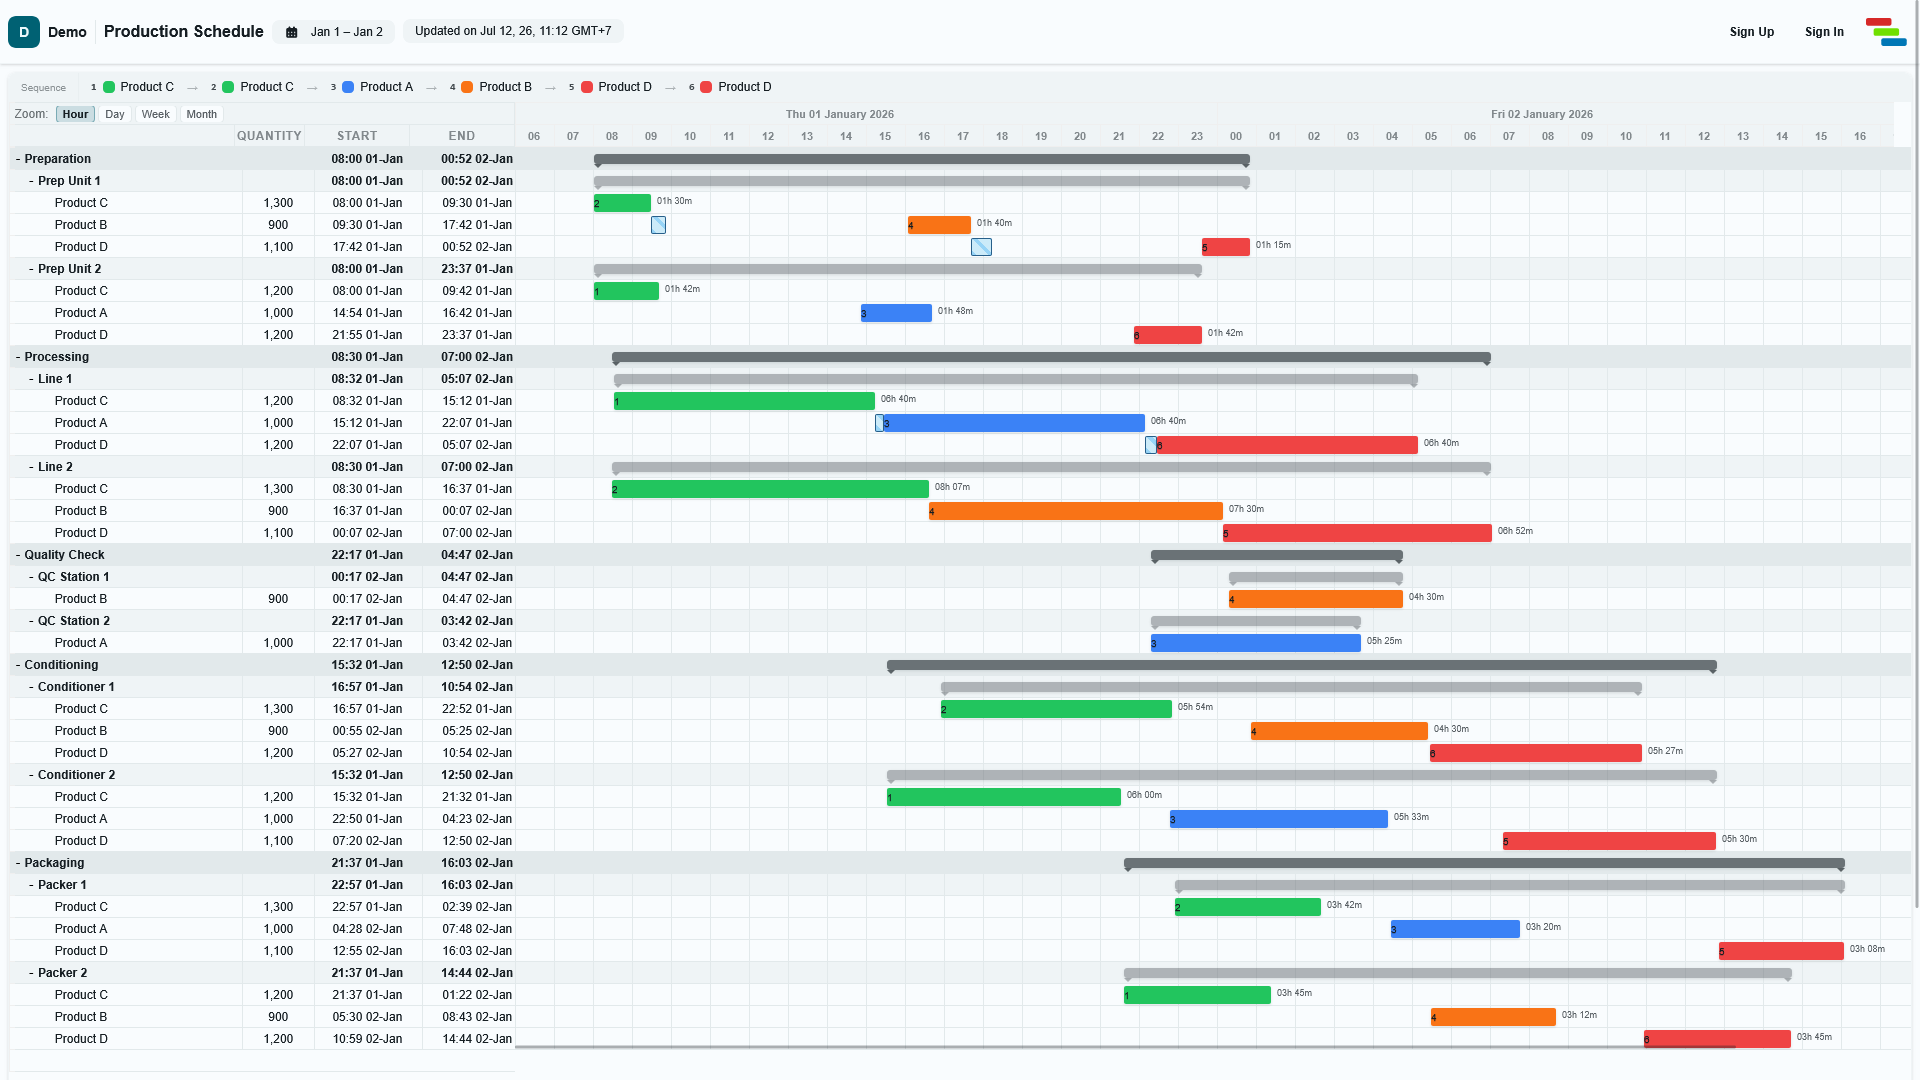Image resolution: width=1920 pixels, height=1080 pixels.
Task: Click the Fri 02 January 2026 date header
Action: (x=1541, y=114)
